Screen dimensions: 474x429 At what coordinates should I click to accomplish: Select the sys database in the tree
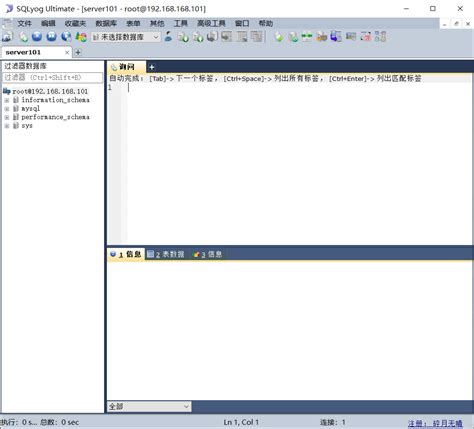[27, 126]
